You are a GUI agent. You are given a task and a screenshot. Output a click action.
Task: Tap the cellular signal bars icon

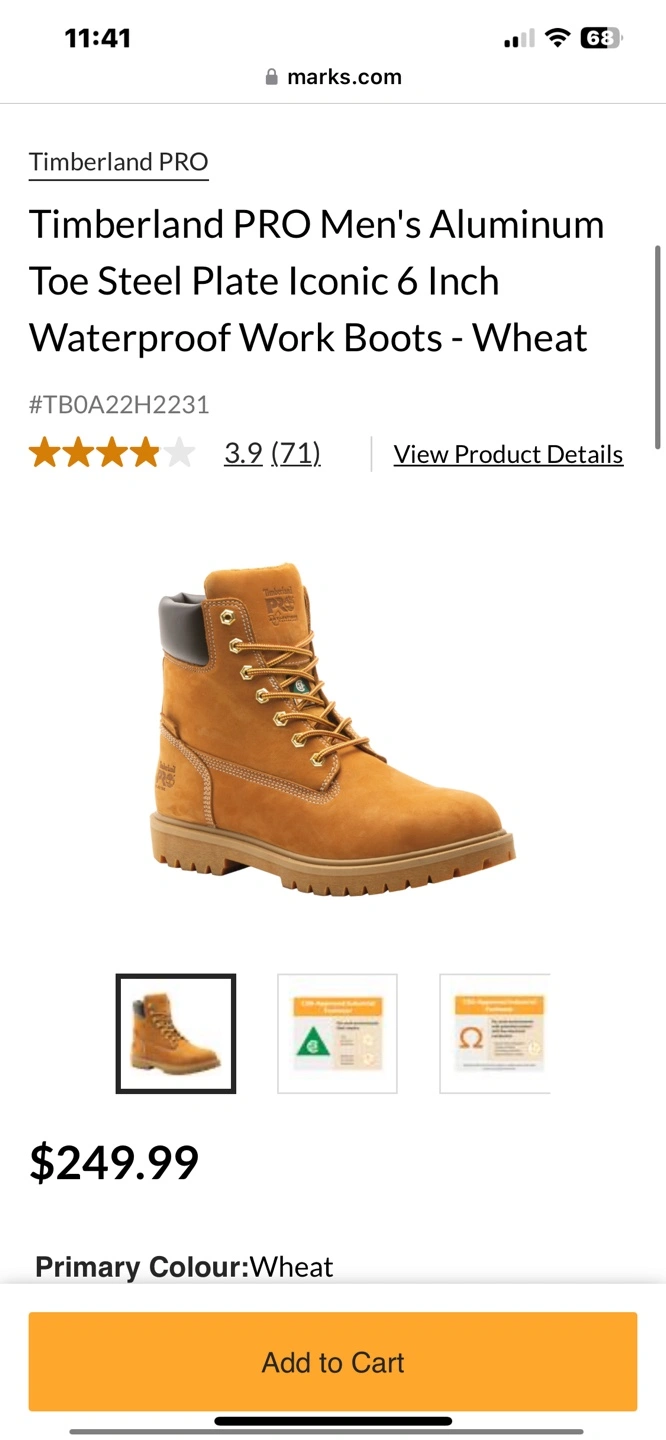(520, 39)
